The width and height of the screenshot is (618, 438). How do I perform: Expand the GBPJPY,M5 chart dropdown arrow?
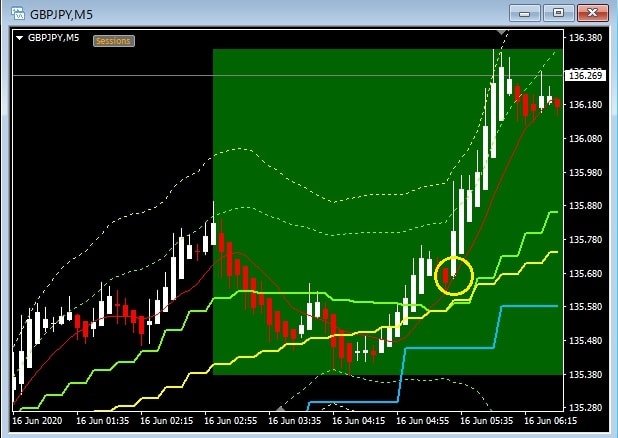coord(18,39)
